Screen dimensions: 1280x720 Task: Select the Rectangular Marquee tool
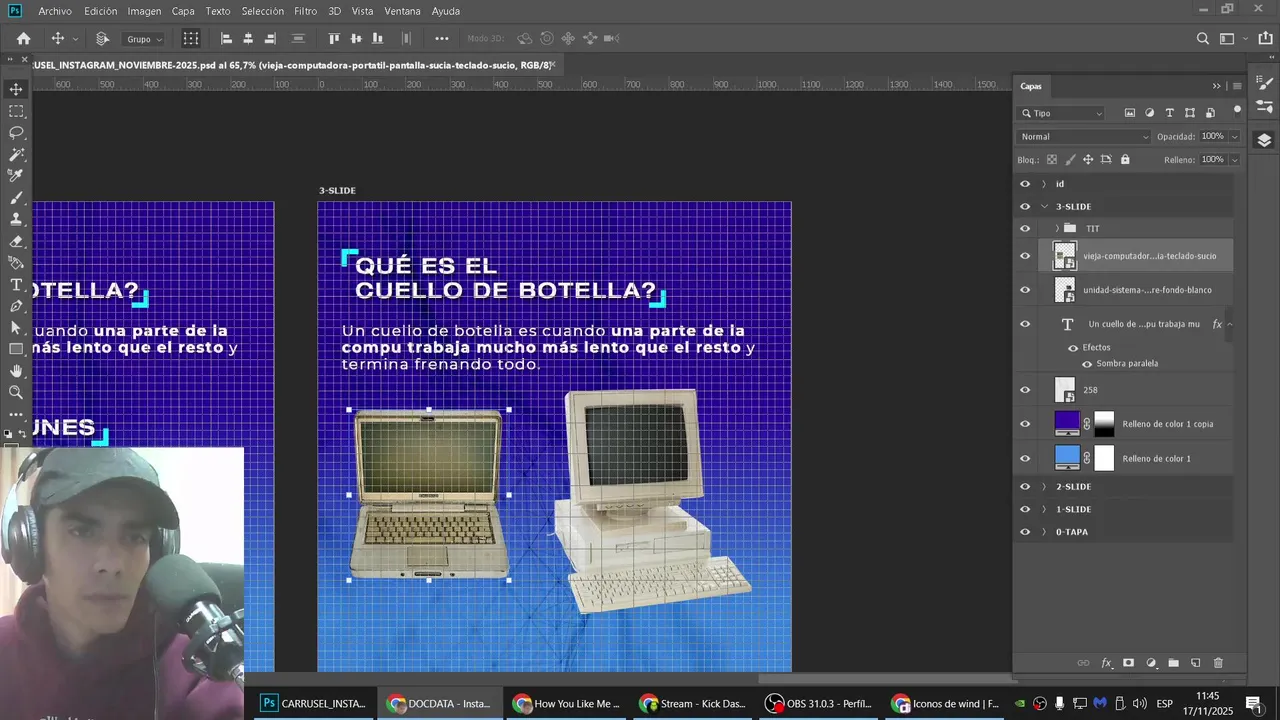[x=16, y=111]
